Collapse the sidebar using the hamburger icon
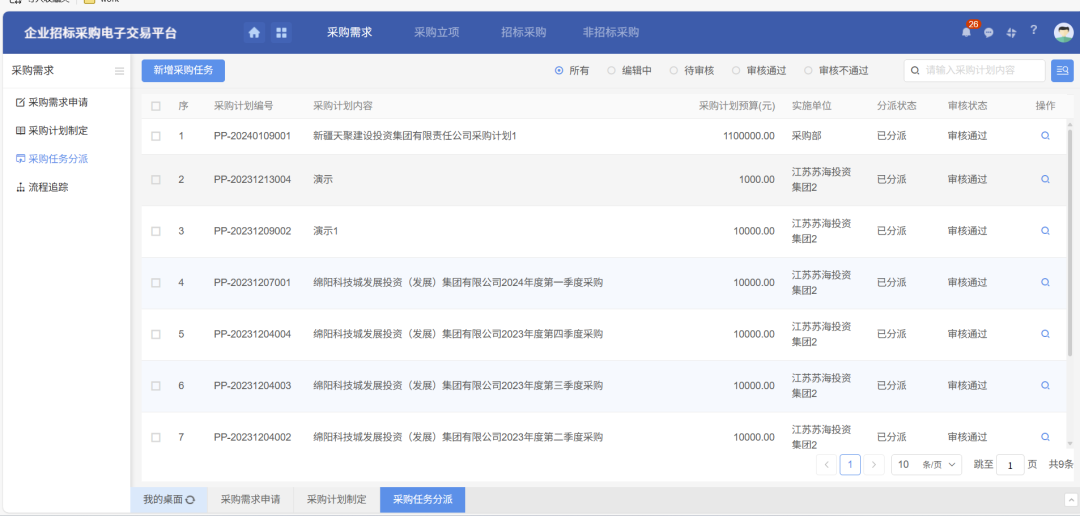1080x516 pixels. [x=119, y=71]
